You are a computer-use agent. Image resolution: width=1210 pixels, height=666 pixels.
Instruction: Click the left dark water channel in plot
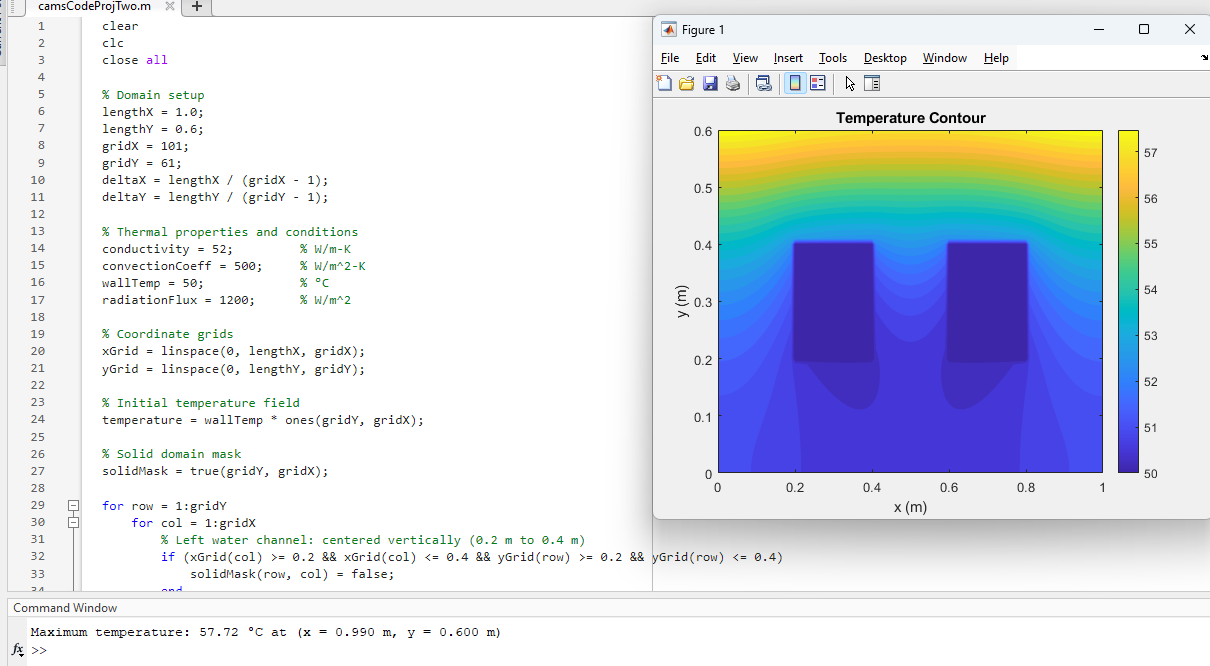(833, 301)
